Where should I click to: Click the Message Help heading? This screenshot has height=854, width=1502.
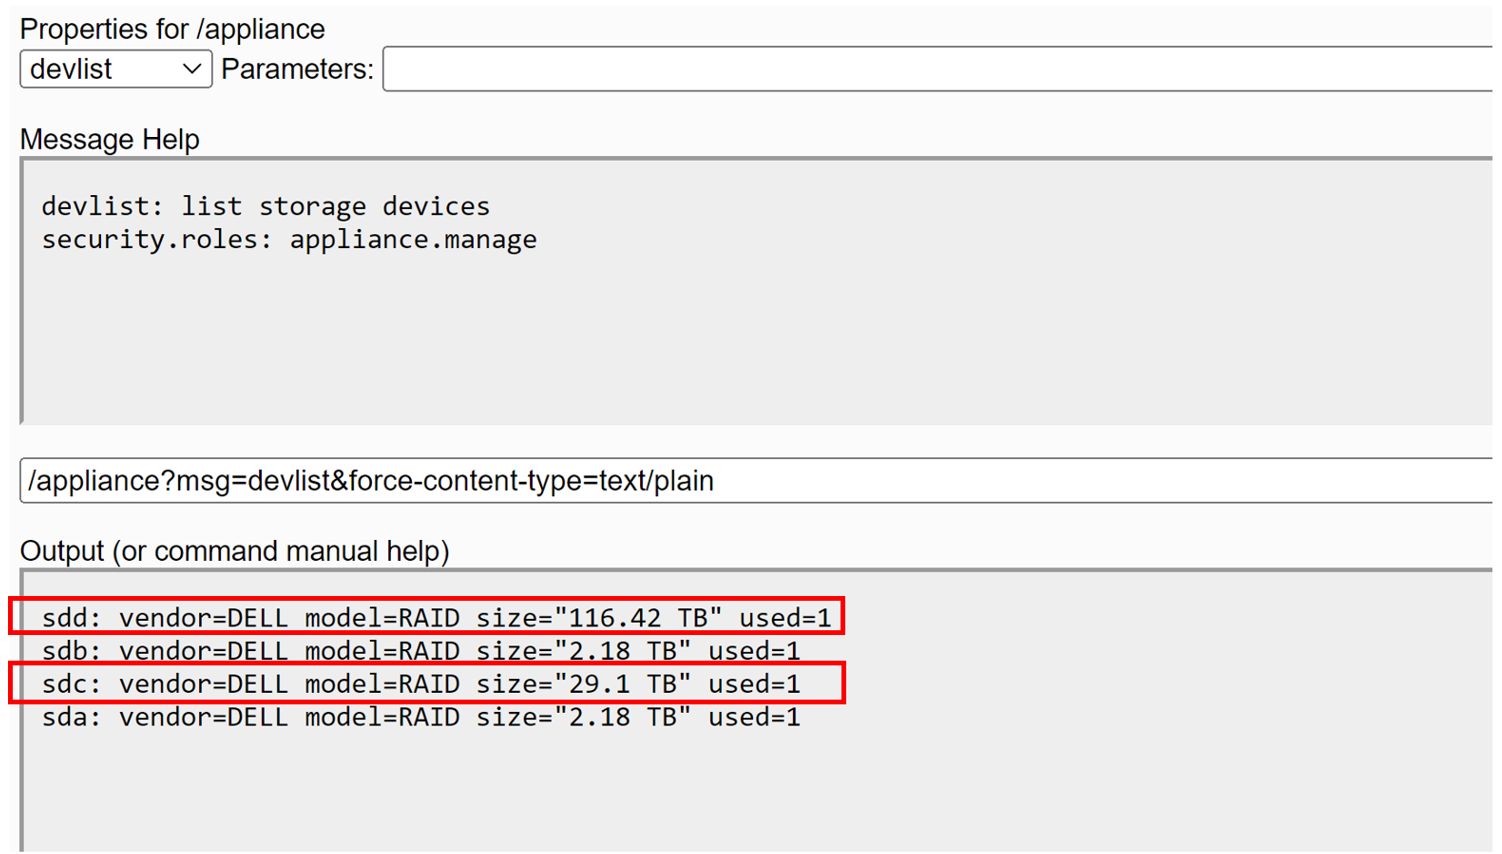point(109,139)
